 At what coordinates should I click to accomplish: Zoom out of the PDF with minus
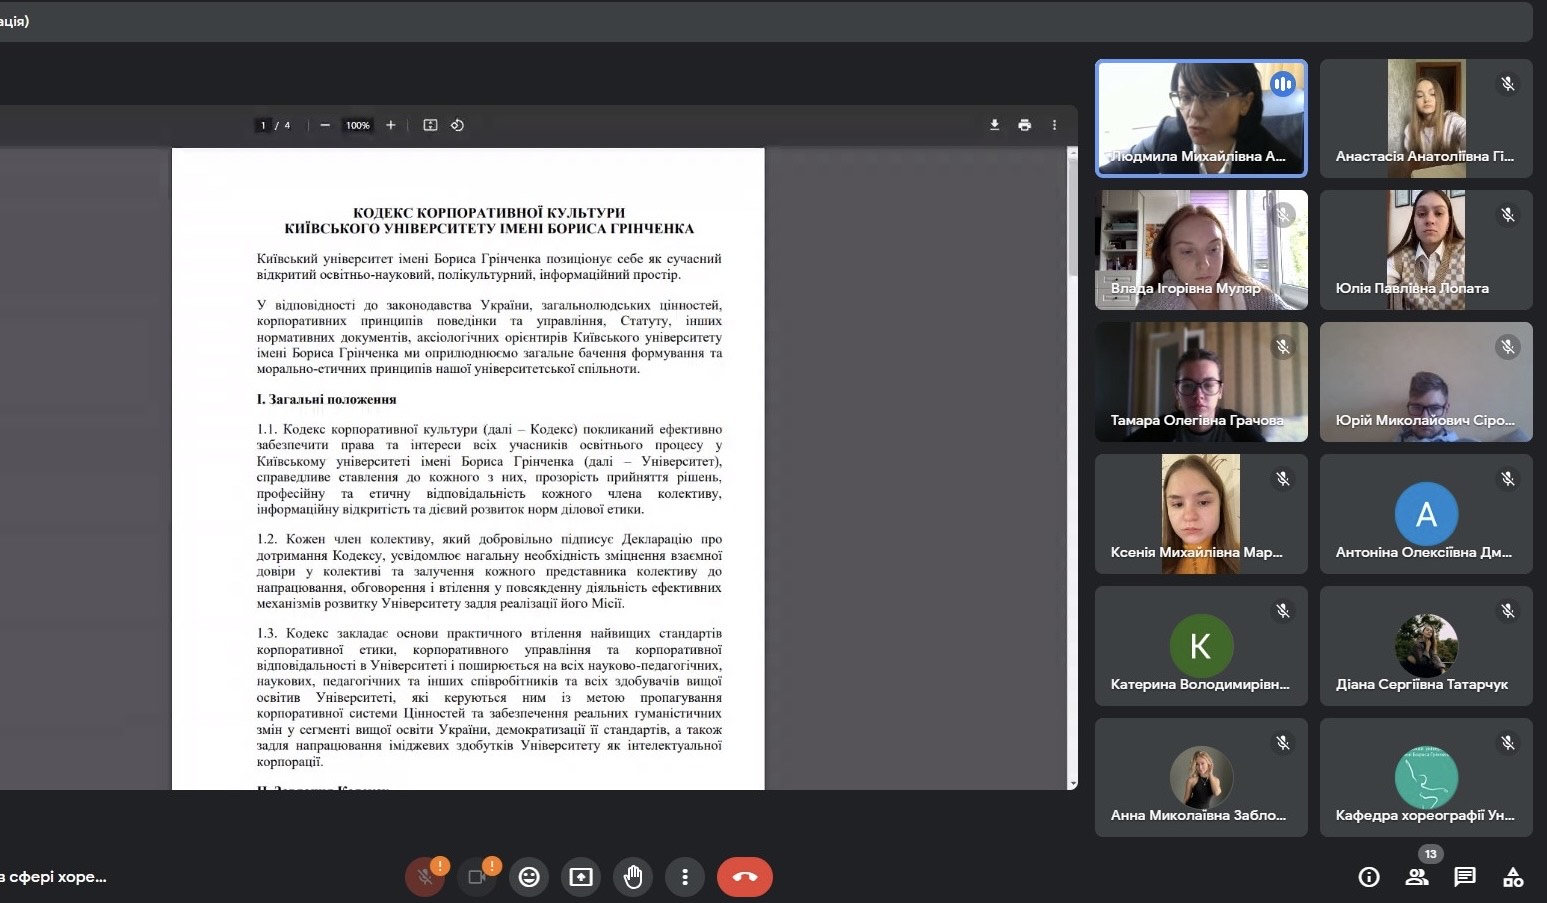pyautogui.click(x=325, y=125)
